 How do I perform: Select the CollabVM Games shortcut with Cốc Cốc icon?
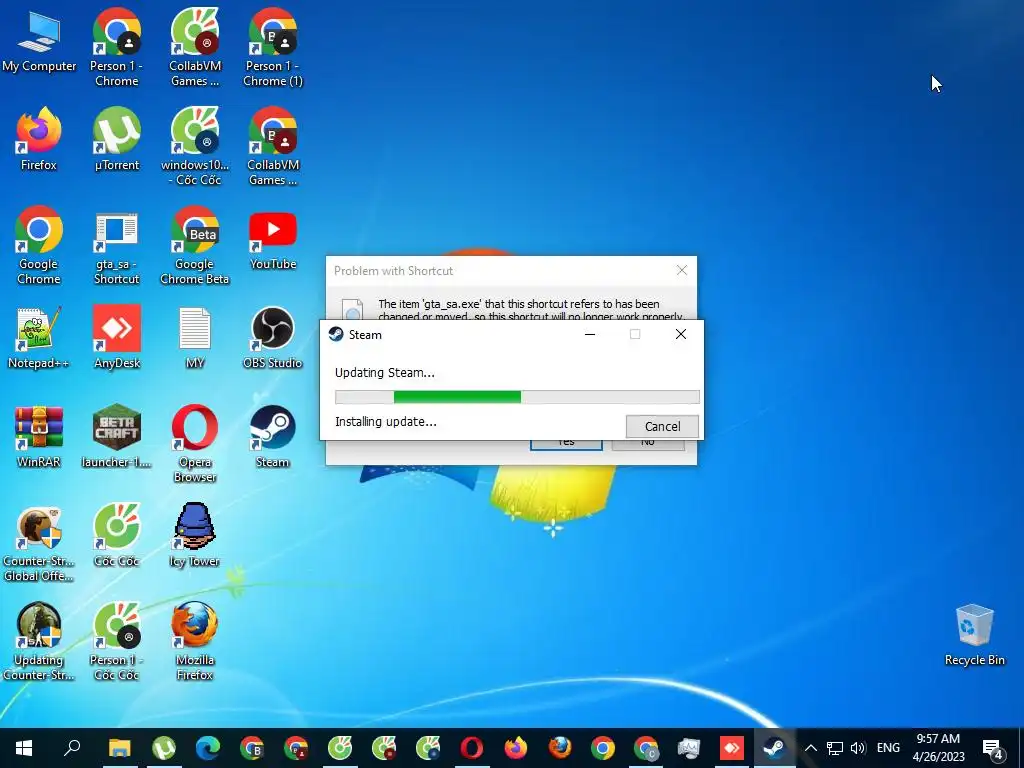pyautogui.click(x=195, y=47)
